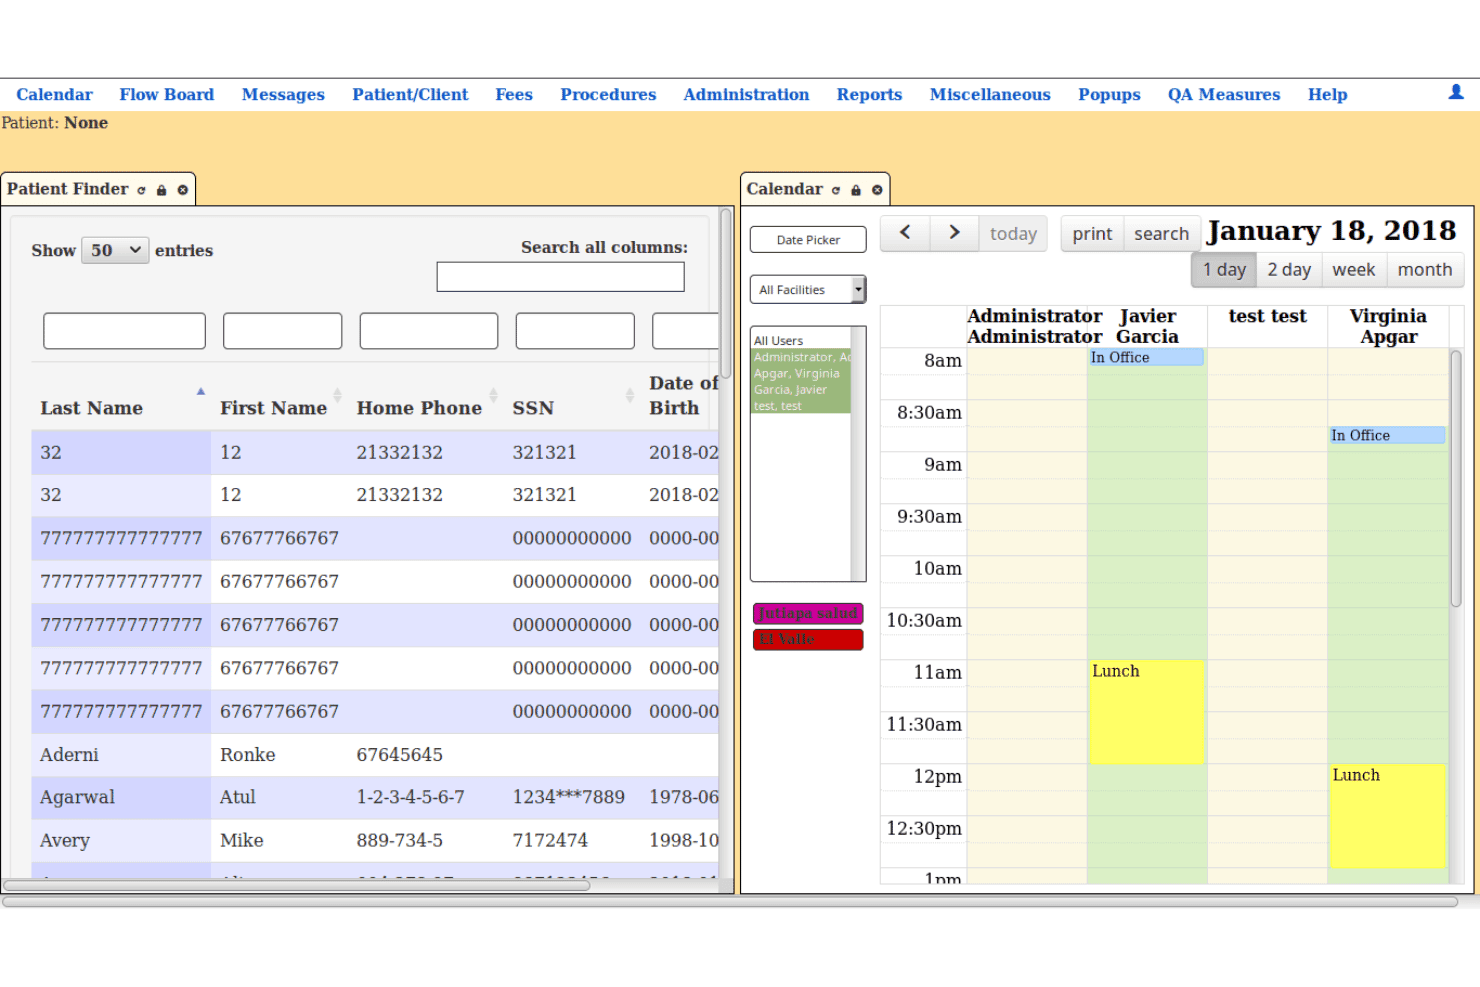1480x987 pixels.
Task: Open the Patient/Client menu
Action: (410, 94)
